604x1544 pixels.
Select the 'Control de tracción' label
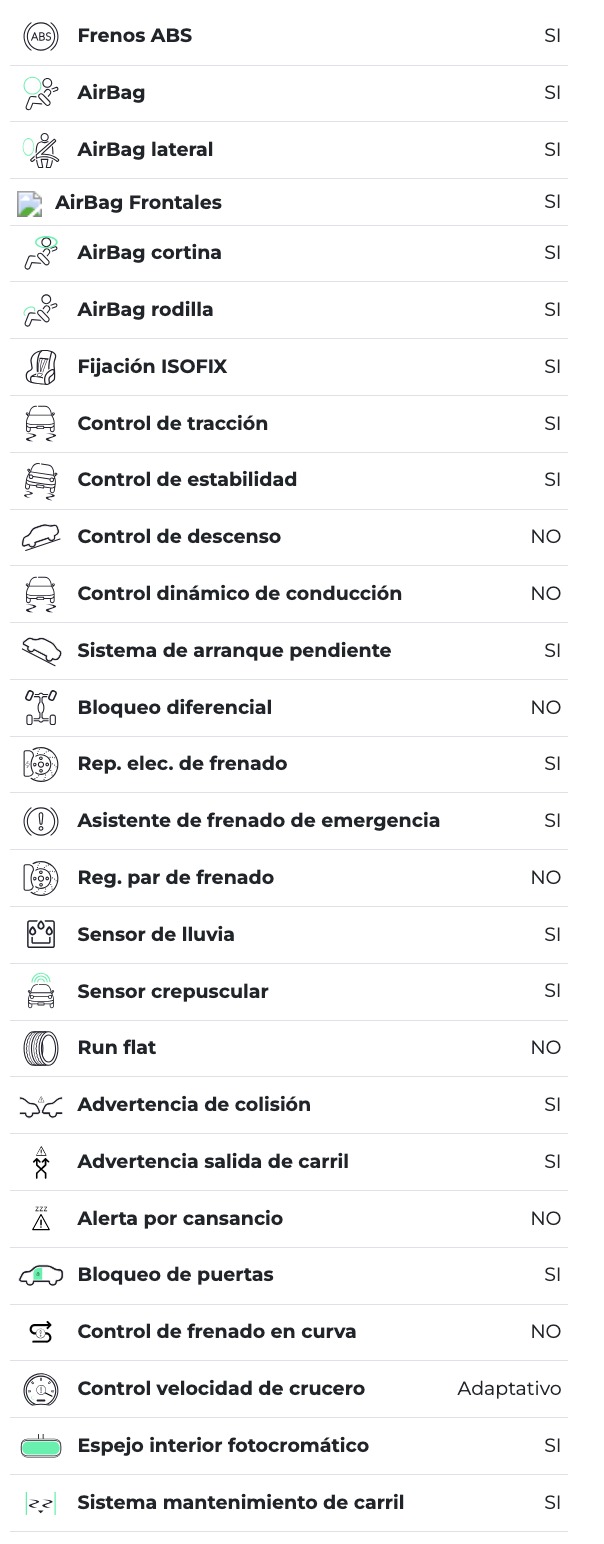coord(172,424)
